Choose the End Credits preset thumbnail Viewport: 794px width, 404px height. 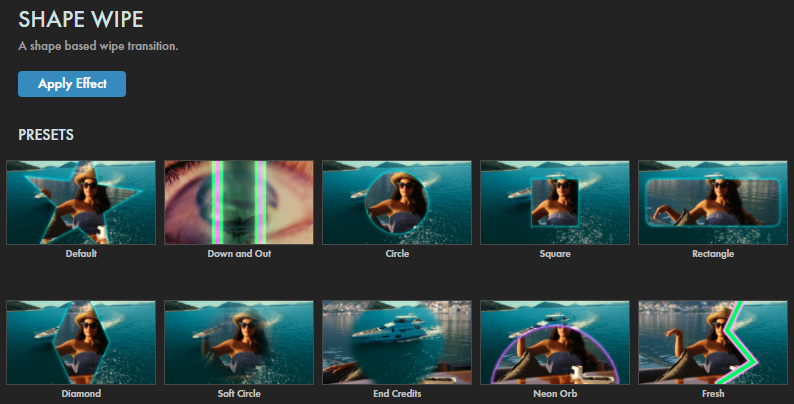[397, 343]
